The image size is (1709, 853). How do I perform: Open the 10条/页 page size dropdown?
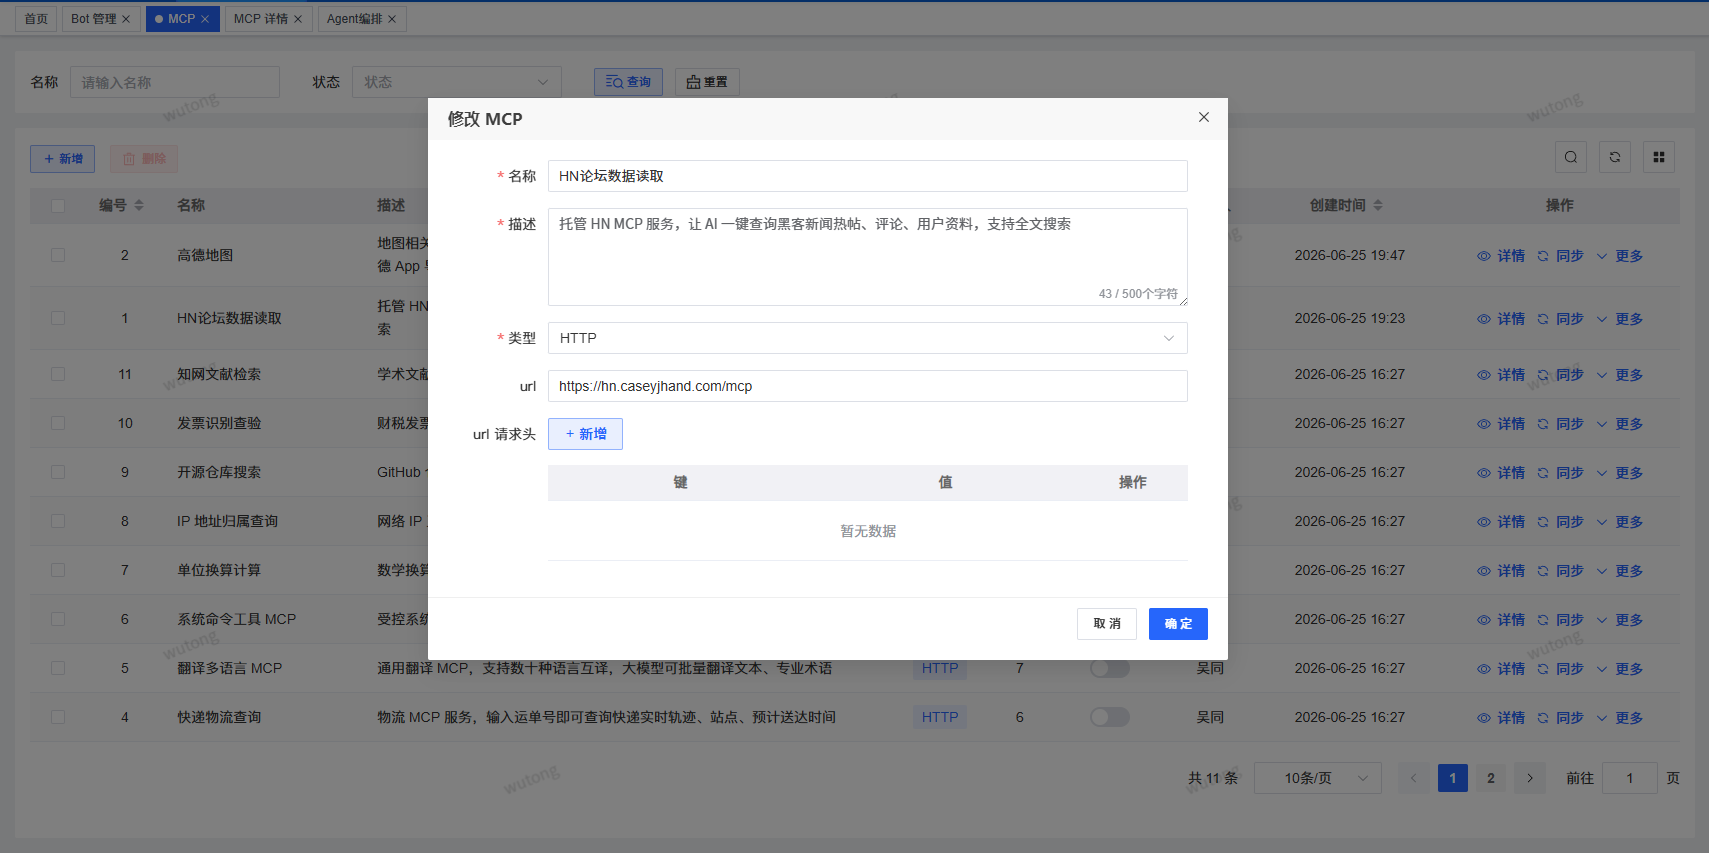[x=1318, y=778]
